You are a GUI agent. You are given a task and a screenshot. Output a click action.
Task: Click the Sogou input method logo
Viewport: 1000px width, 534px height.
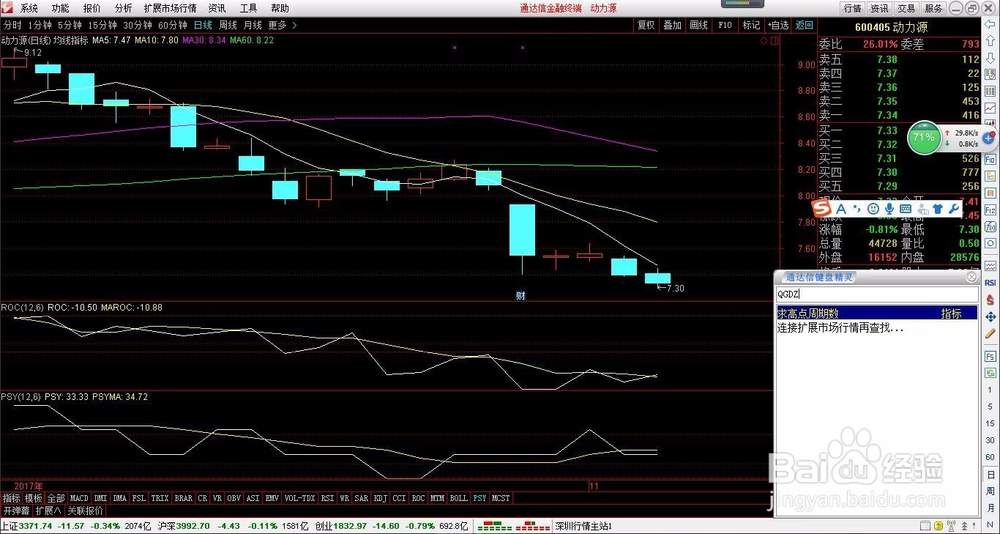point(820,208)
